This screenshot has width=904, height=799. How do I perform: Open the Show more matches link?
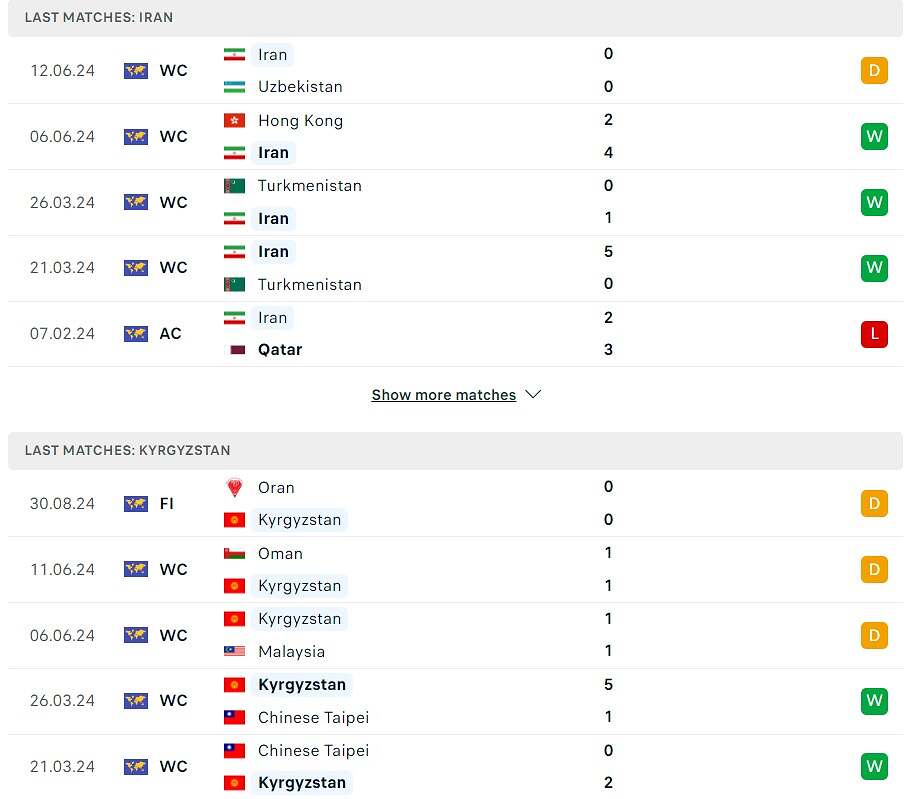point(443,395)
